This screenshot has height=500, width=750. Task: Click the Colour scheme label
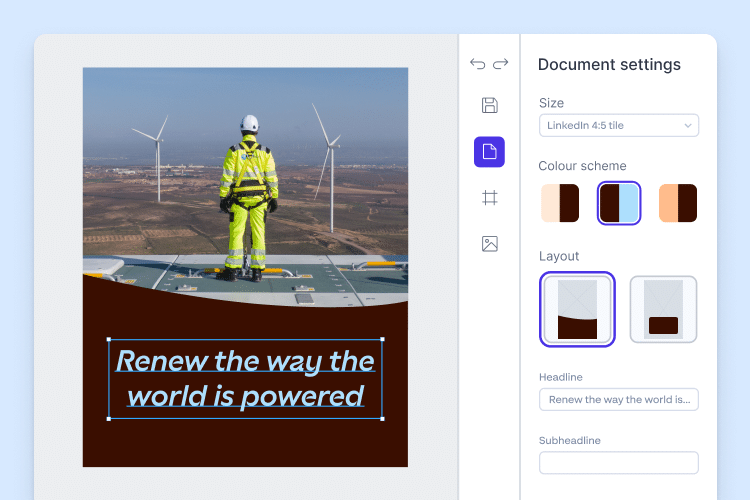tap(582, 166)
